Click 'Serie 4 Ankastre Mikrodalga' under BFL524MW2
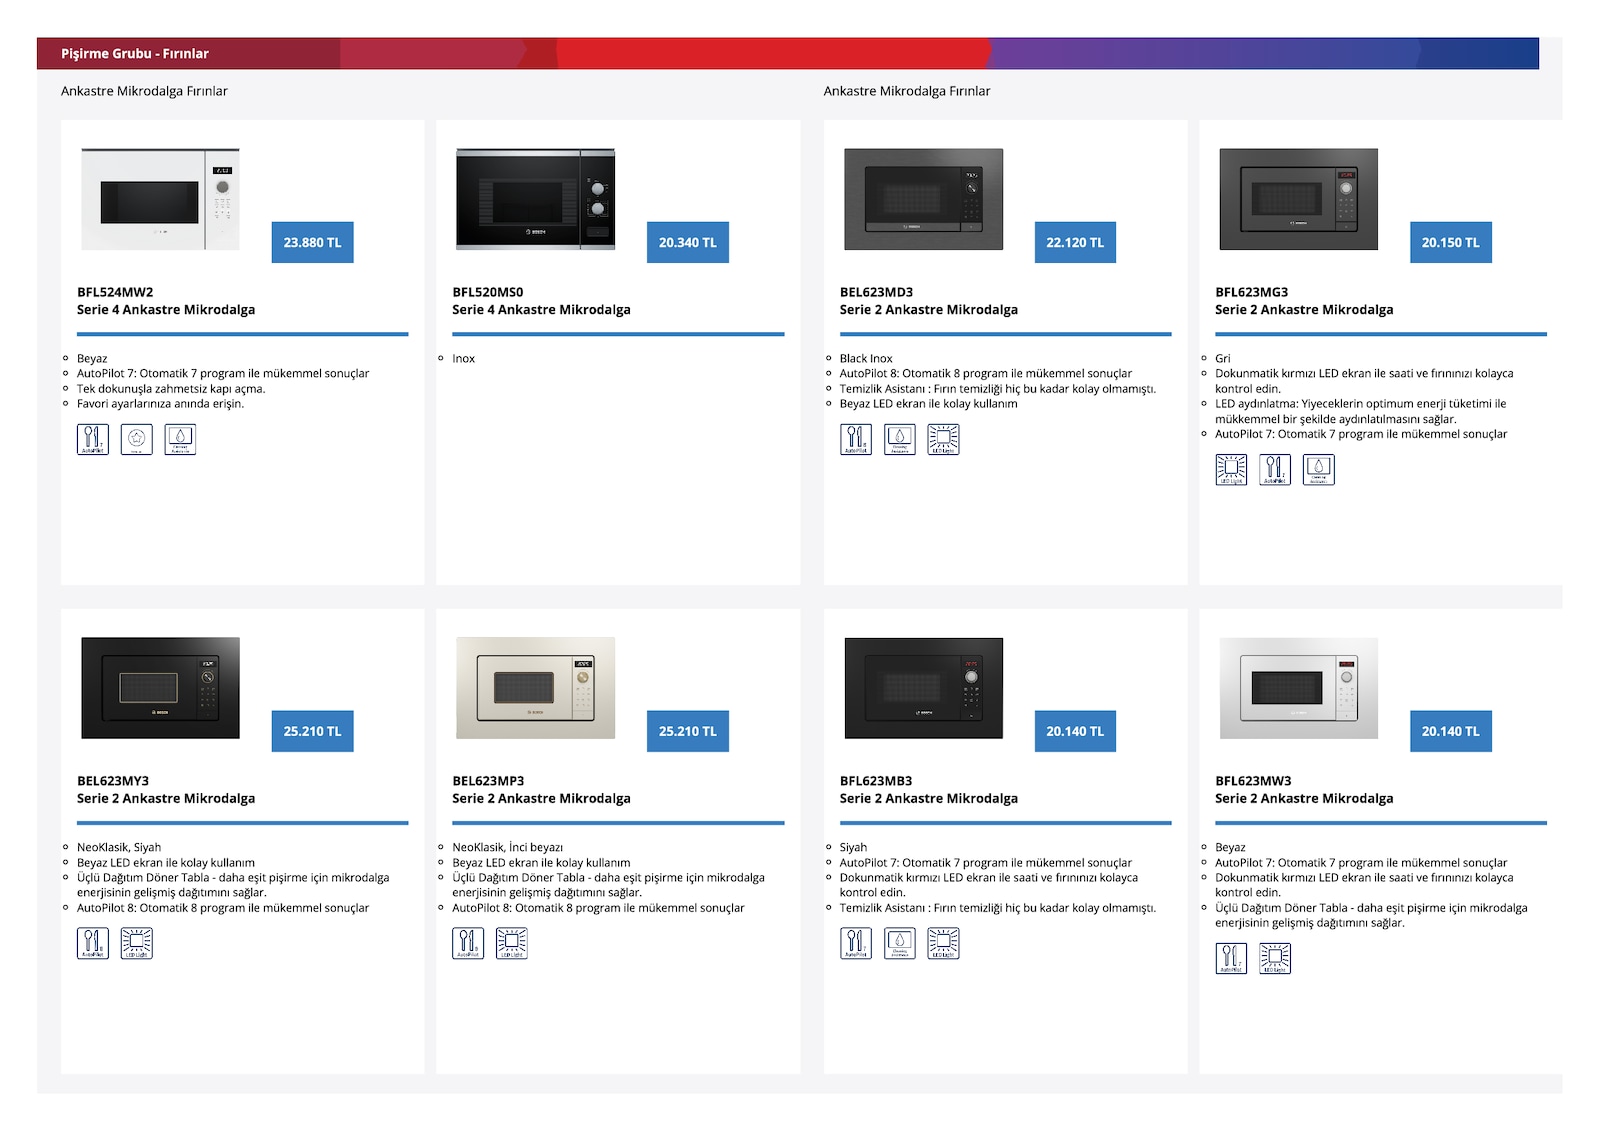 [166, 310]
